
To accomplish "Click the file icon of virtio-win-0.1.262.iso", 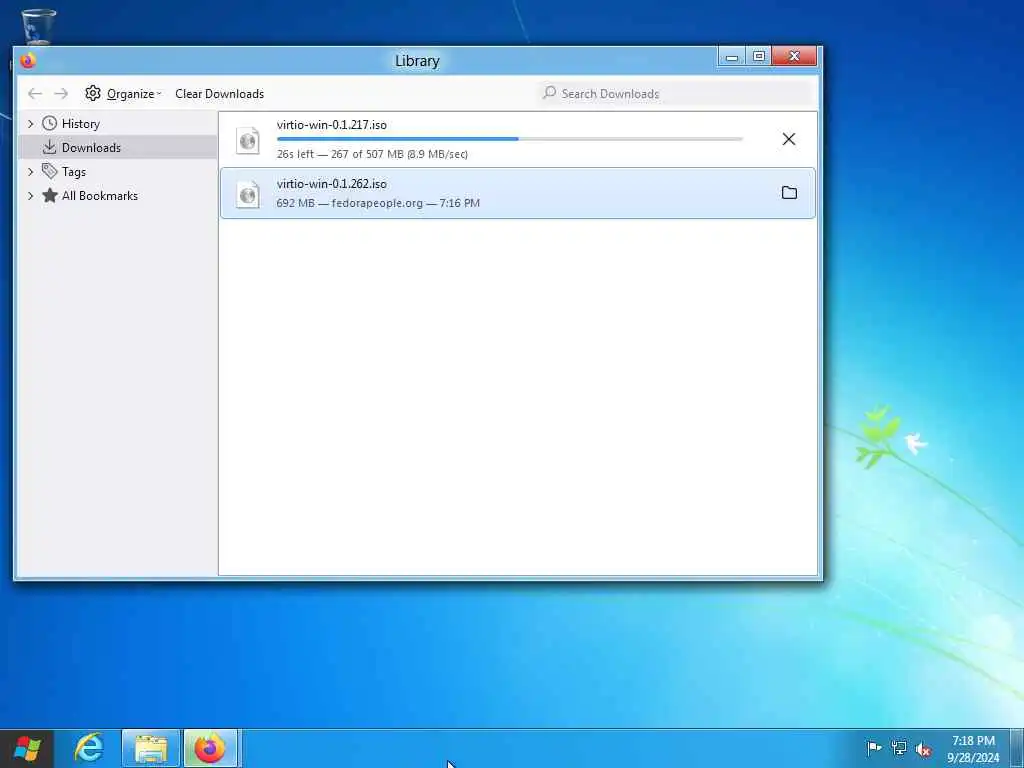I will click(x=248, y=194).
